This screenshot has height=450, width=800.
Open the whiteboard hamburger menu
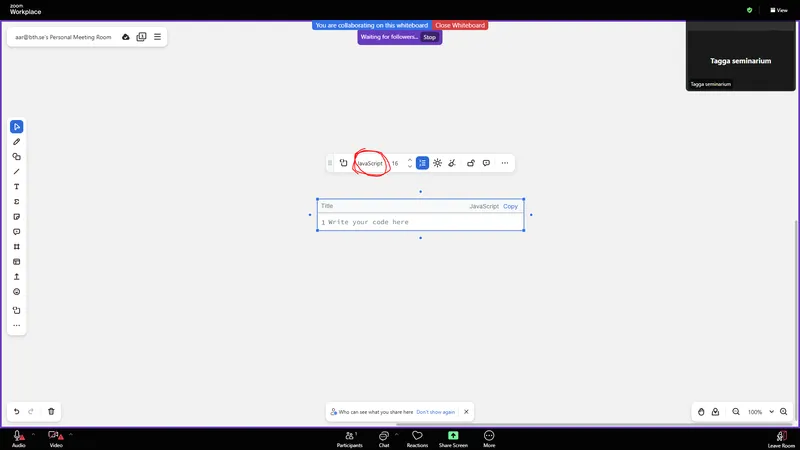click(x=157, y=37)
